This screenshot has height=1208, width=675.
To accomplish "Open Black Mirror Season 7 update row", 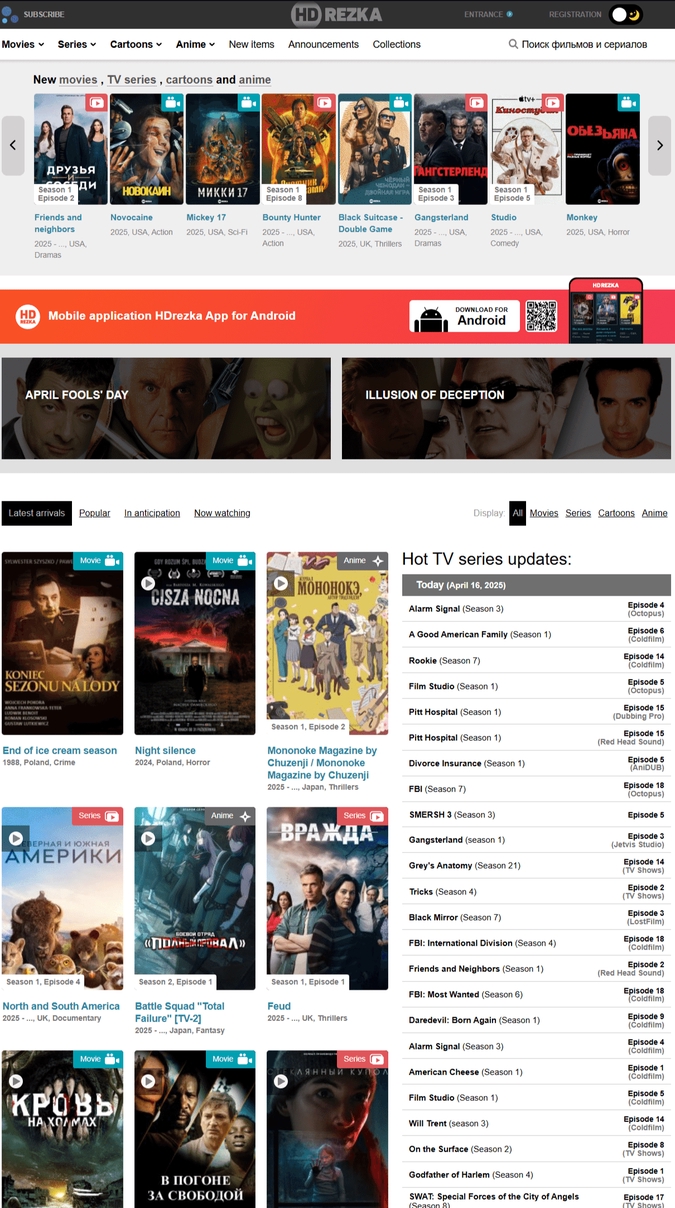I will click(x=537, y=917).
